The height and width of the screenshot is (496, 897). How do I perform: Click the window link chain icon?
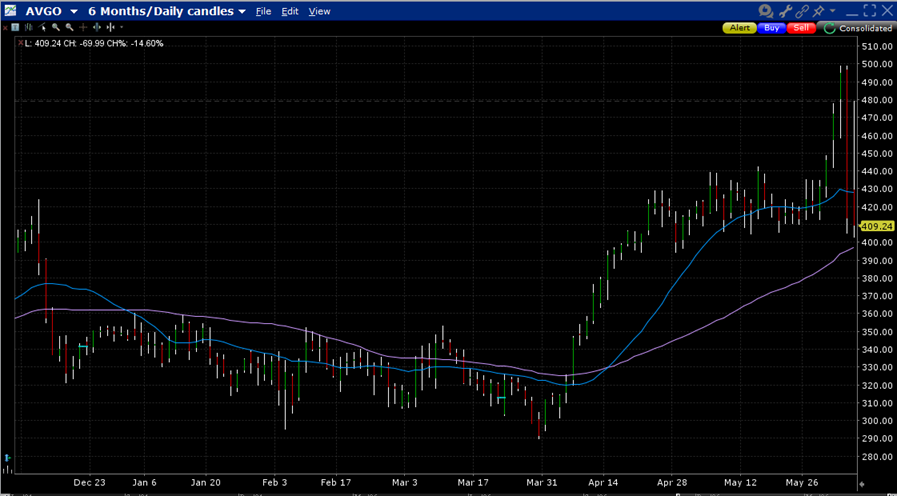tap(802, 11)
